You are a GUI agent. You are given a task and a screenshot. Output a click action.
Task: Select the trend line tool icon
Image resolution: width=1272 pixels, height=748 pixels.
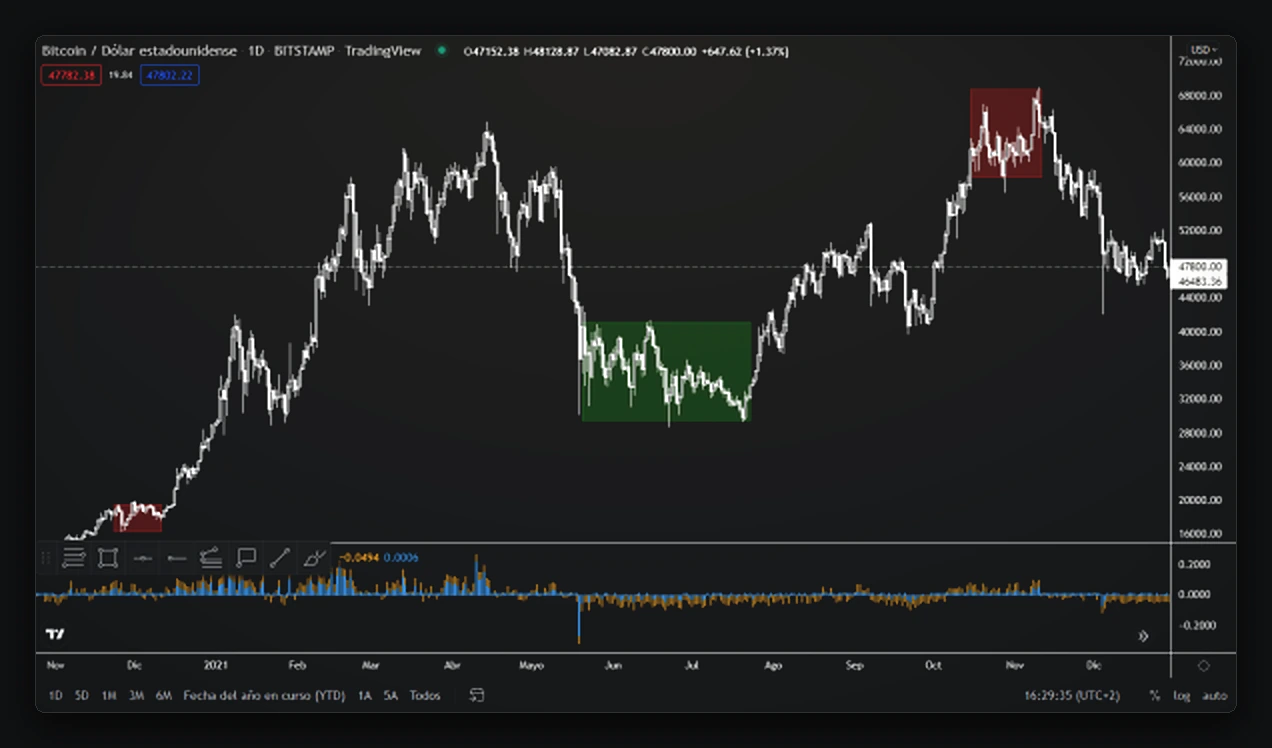(280, 558)
